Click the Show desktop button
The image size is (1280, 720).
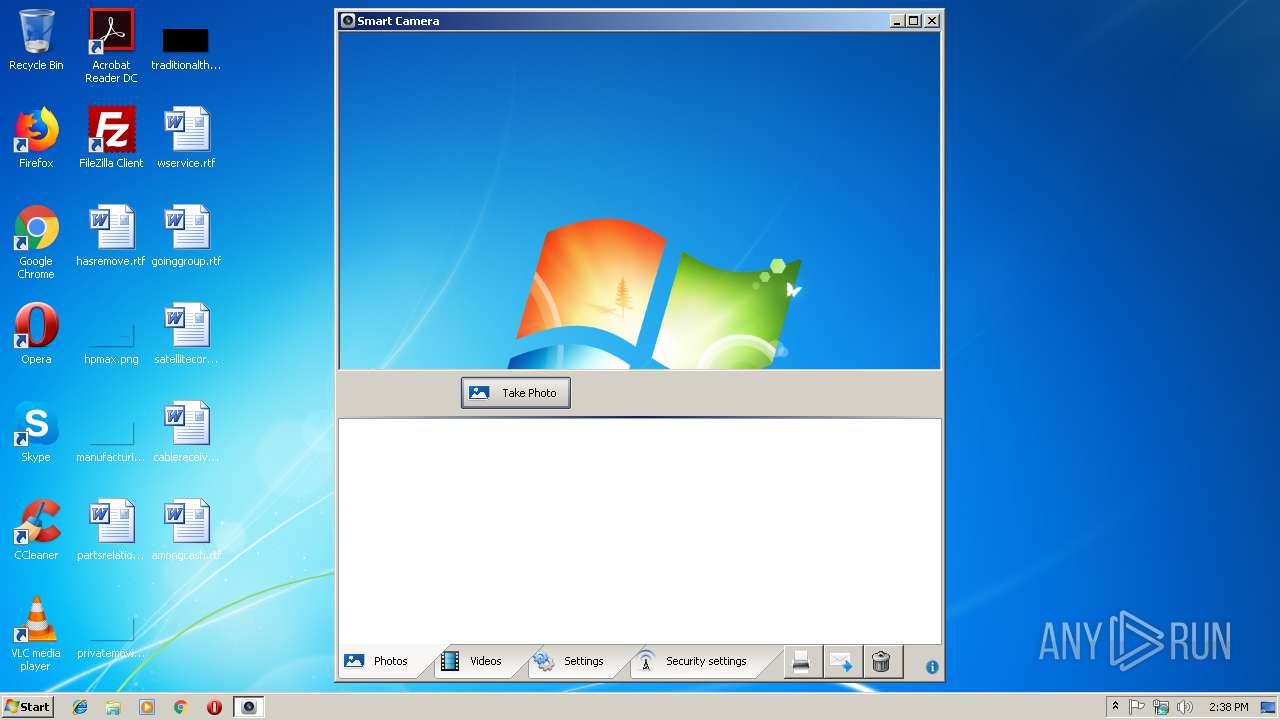click(x=1268, y=707)
